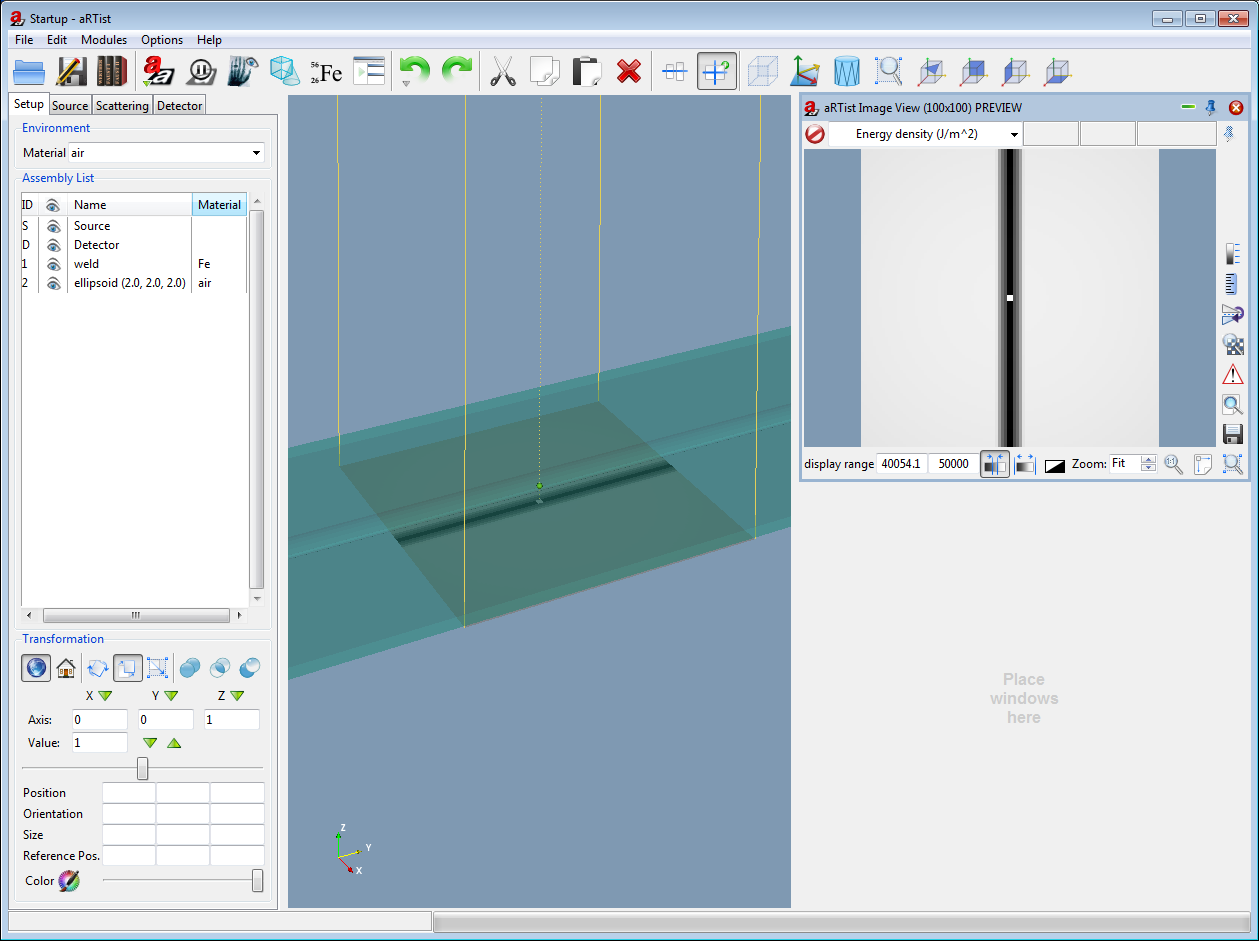Select the second cube view preset
Viewport: 1259px width, 941px height.
click(x=973, y=72)
